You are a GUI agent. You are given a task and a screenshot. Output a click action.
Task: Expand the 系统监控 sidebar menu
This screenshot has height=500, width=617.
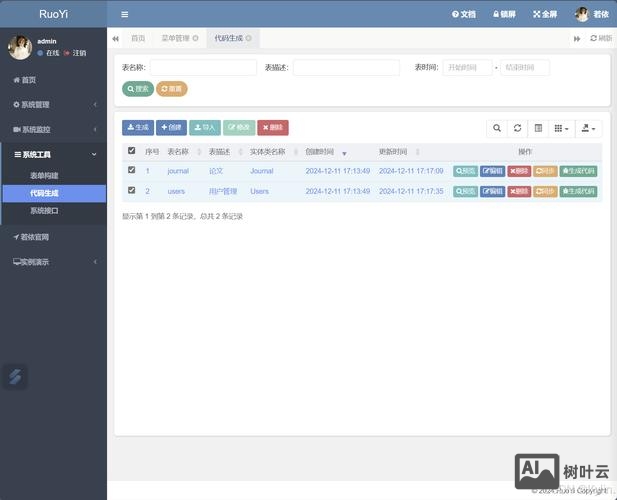[x=53, y=129]
